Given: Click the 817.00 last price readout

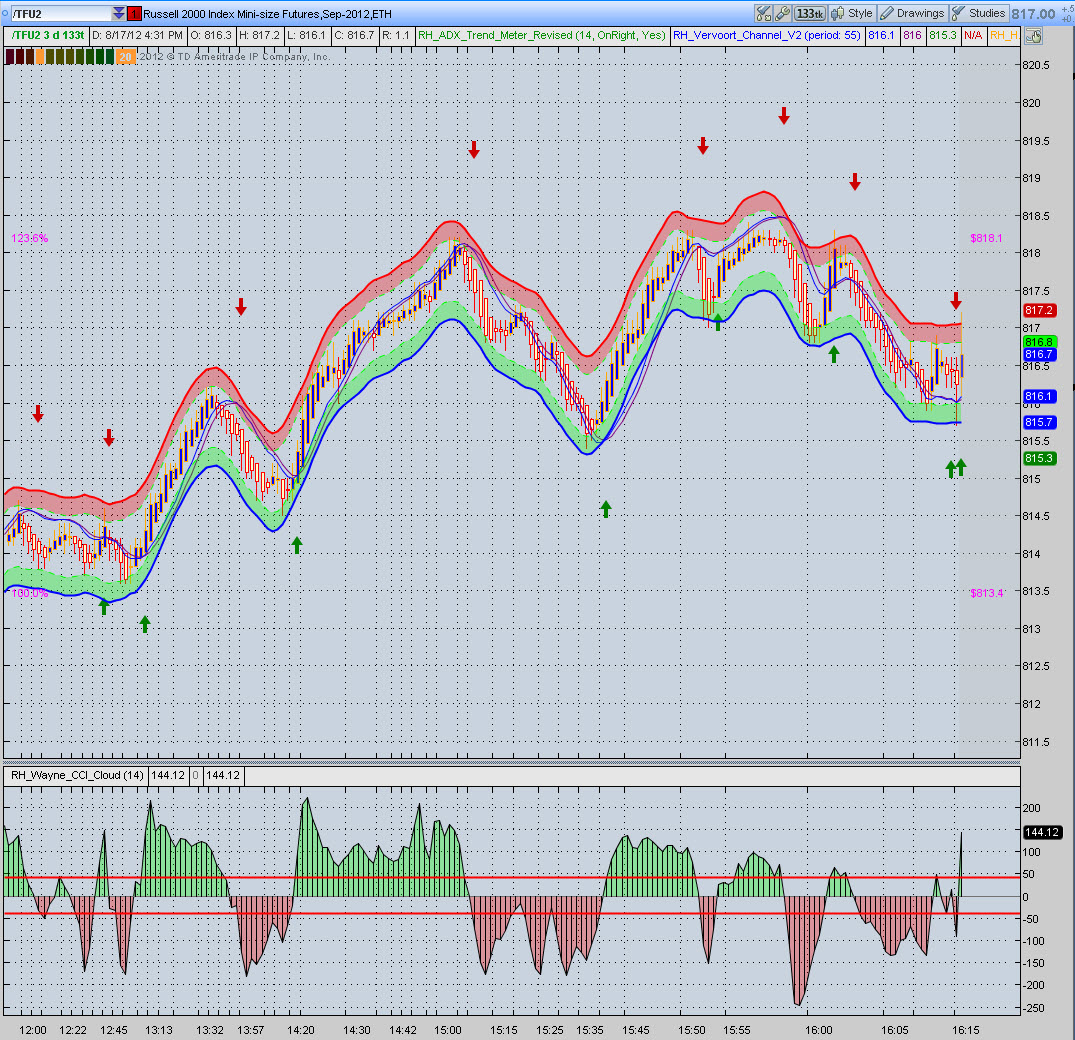Looking at the screenshot, I should point(1033,14).
